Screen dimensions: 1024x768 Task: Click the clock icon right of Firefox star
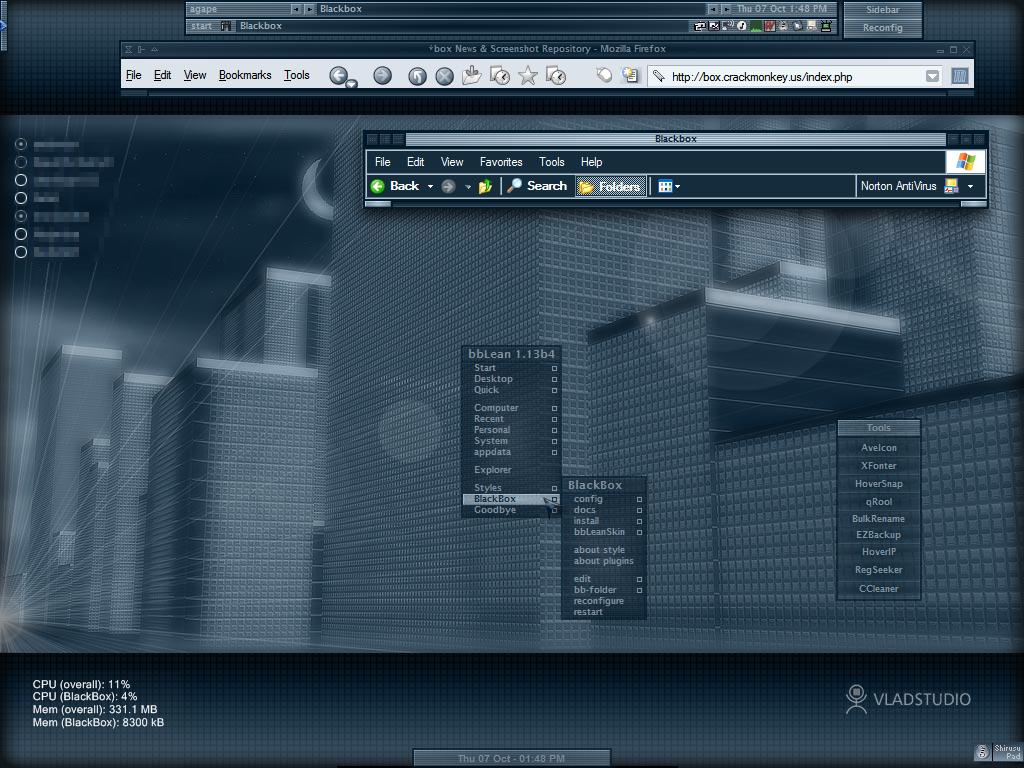coord(556,76)
